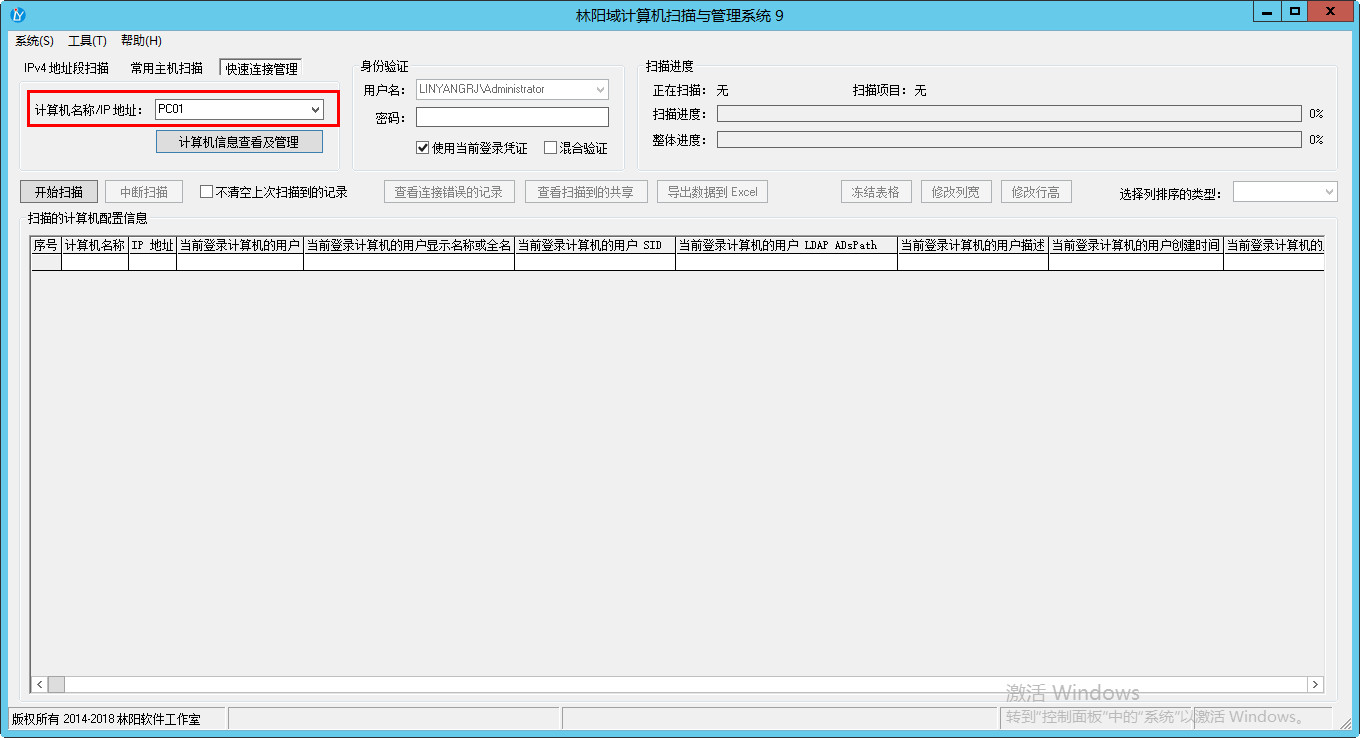
Task: Click 当前登录计算机的用户 LDAP ADsPath header
Action: click(x=786, y=245)
